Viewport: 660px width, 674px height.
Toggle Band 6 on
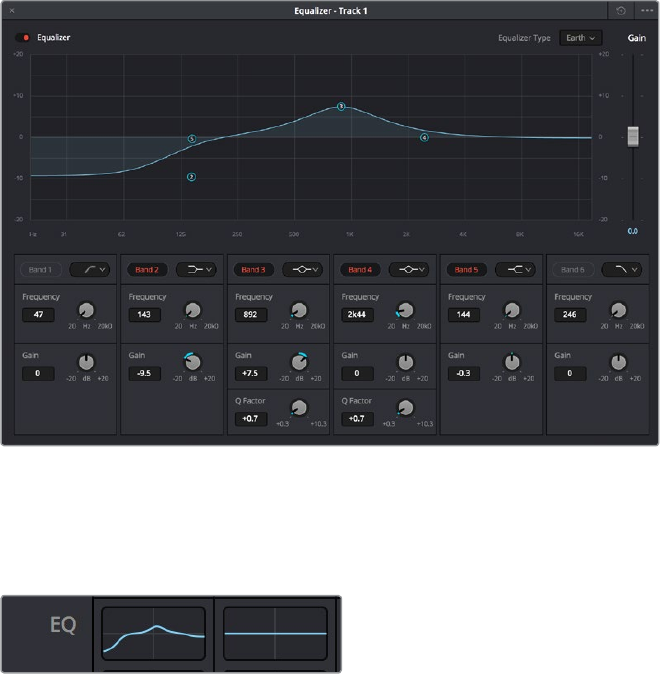(573, 270)
